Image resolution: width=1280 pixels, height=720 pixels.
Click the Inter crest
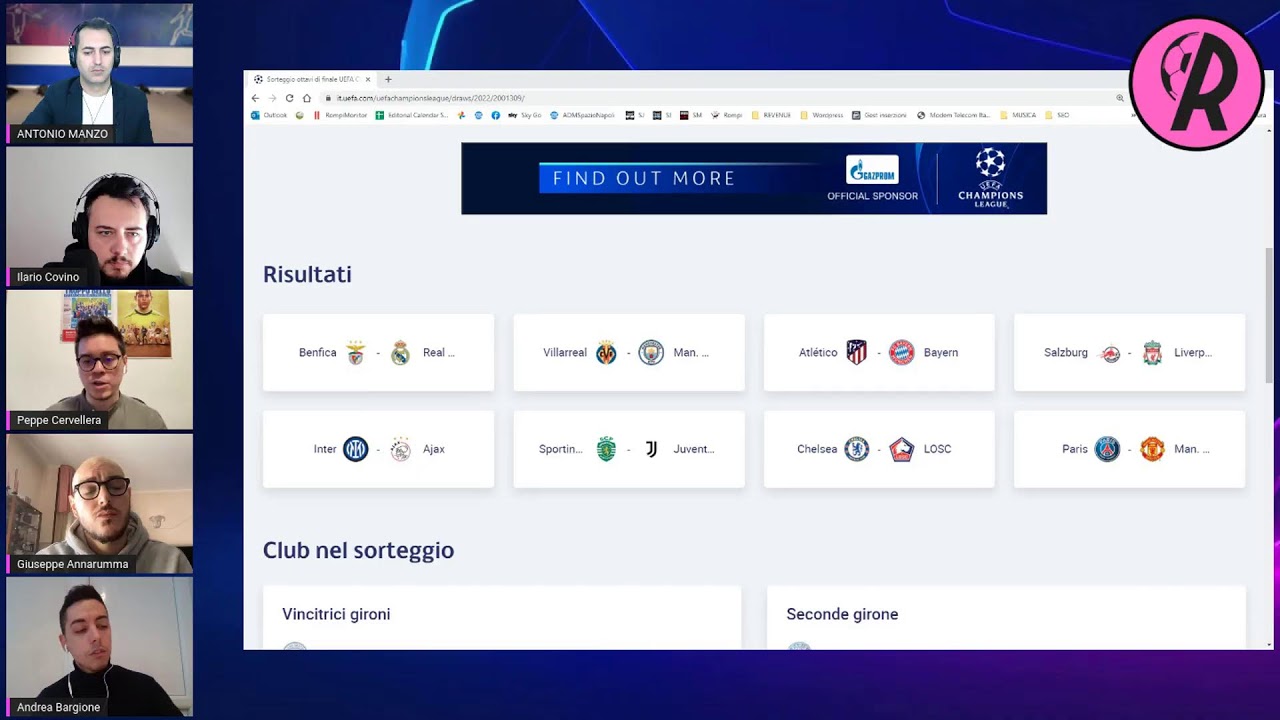point(356,449)
